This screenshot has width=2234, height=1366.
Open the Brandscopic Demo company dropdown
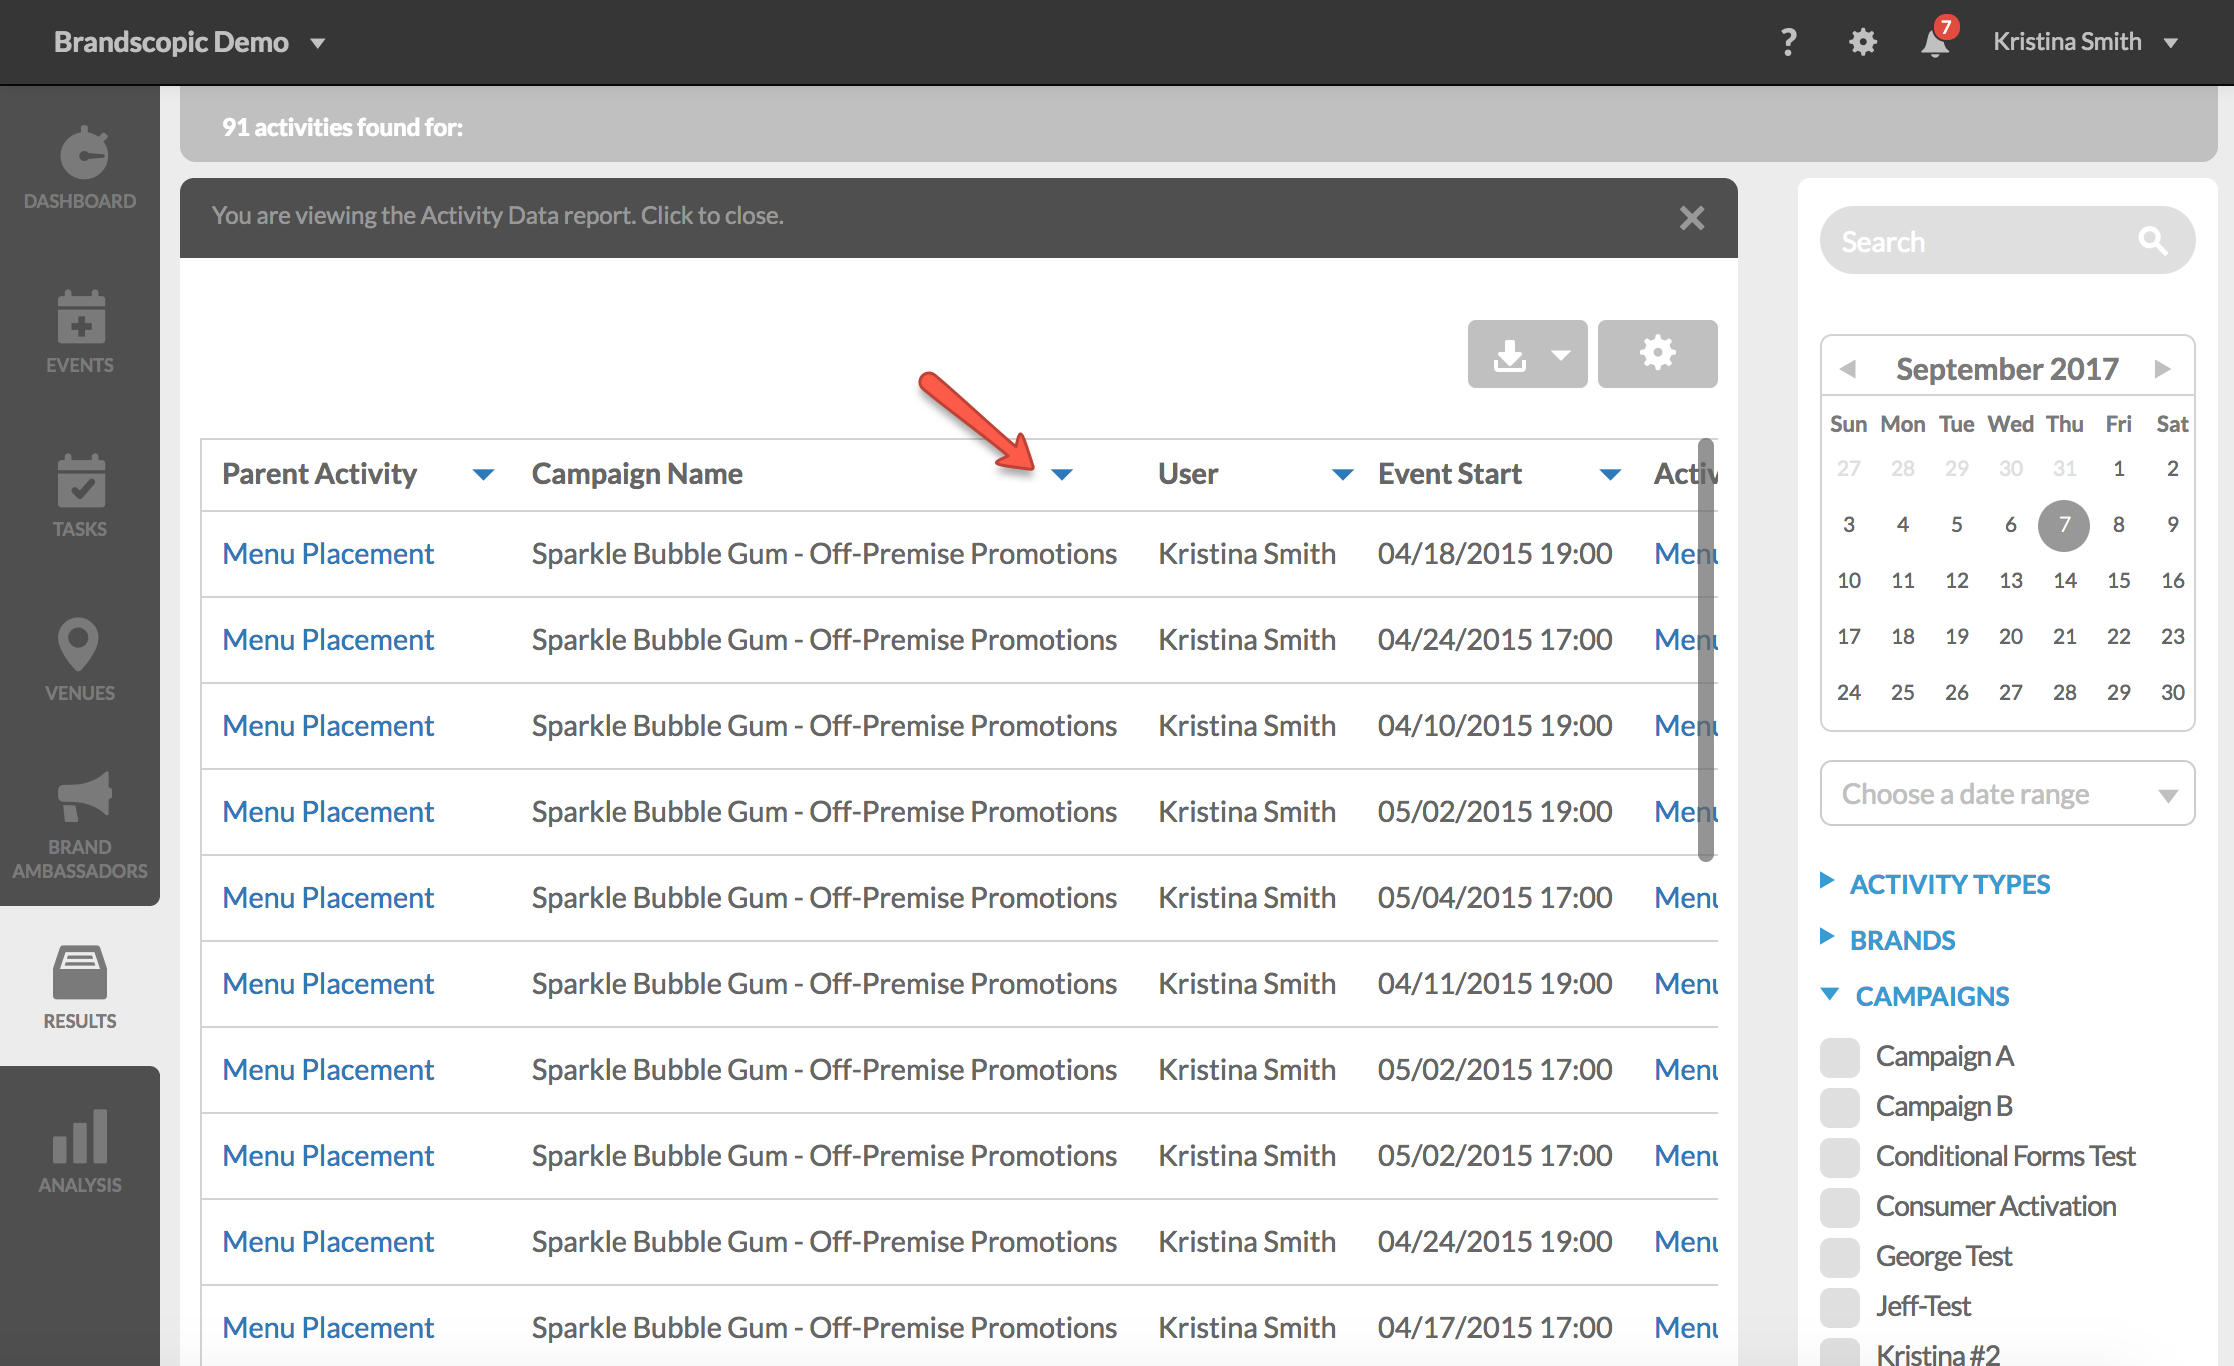click(x=190, y=42)
